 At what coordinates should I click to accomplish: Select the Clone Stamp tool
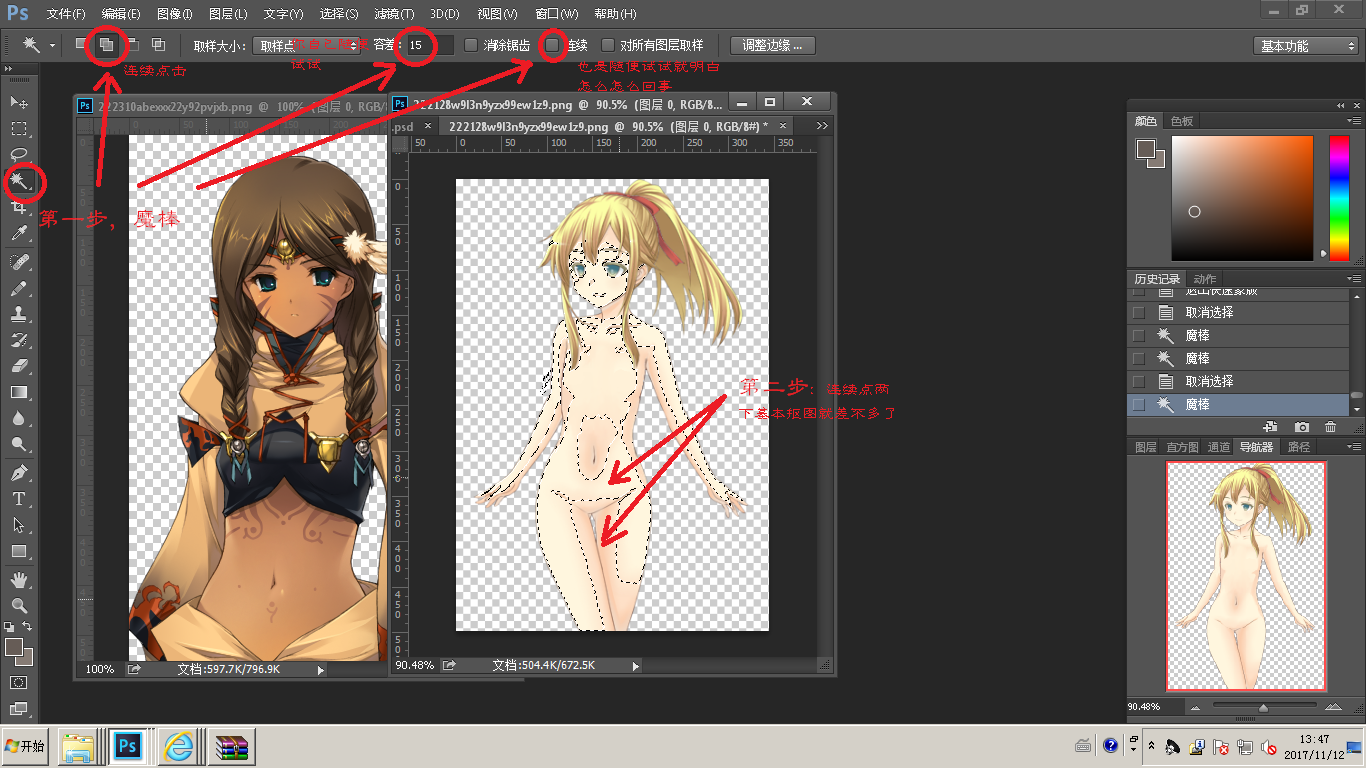pyautogui.click(x=19, y=314)
